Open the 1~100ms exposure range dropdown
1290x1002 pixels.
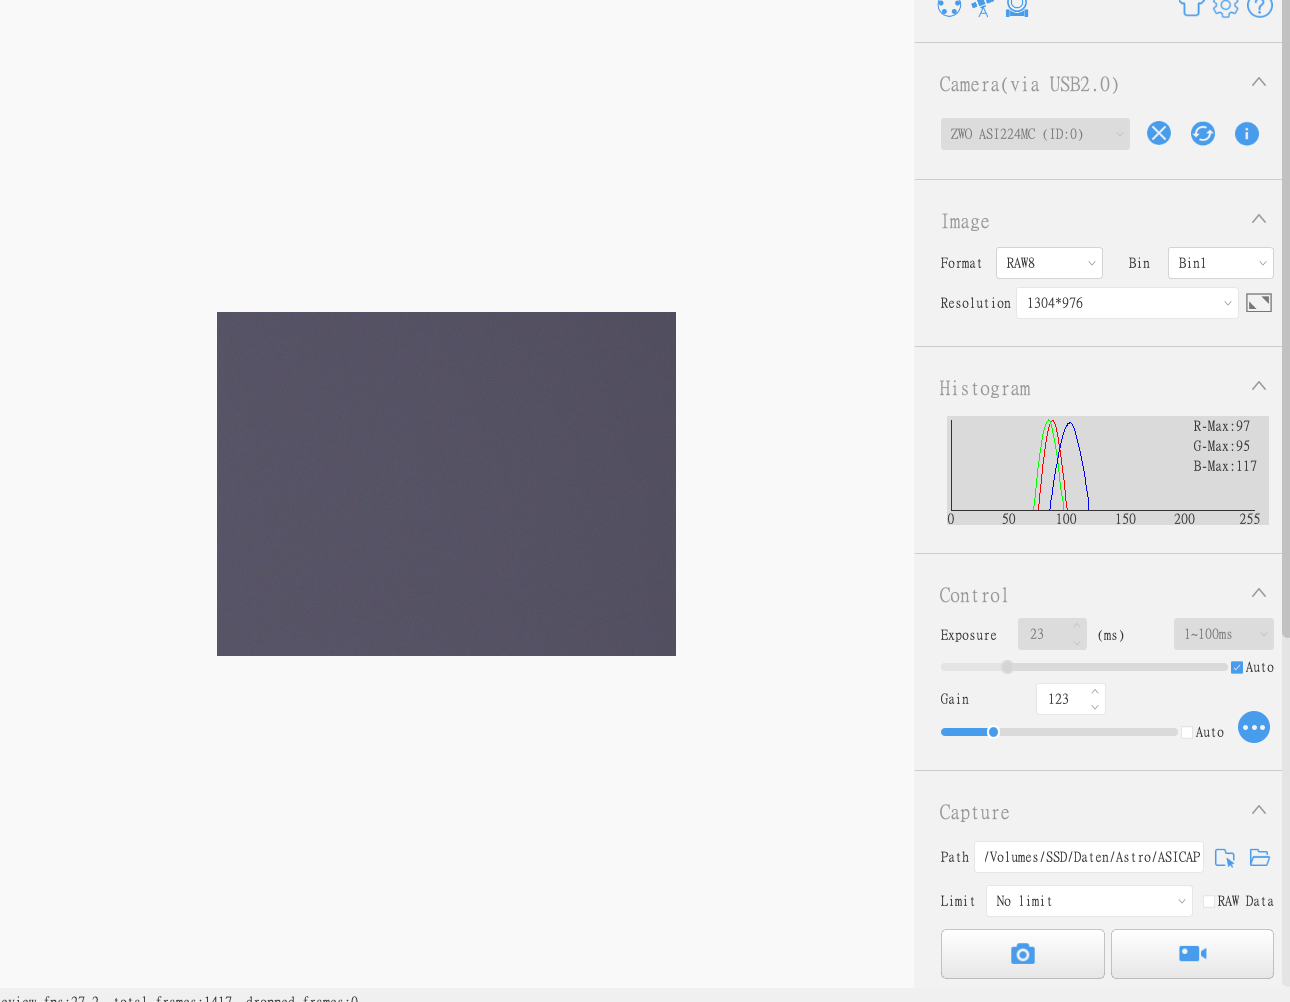click(x=1224, y=634)
